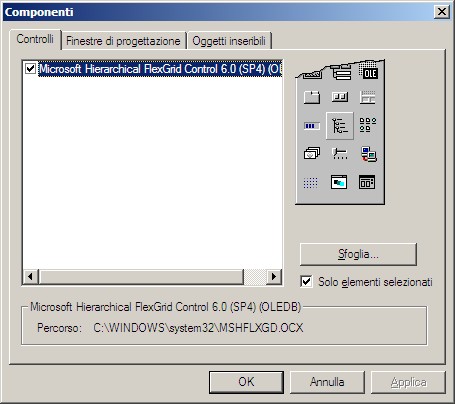Image resolution: width=455 pixels, height=404 pixels.
Task: Uncheck Microsoft Hierarchical FlexGrid Control checkbox
Action: coord(30,69)
